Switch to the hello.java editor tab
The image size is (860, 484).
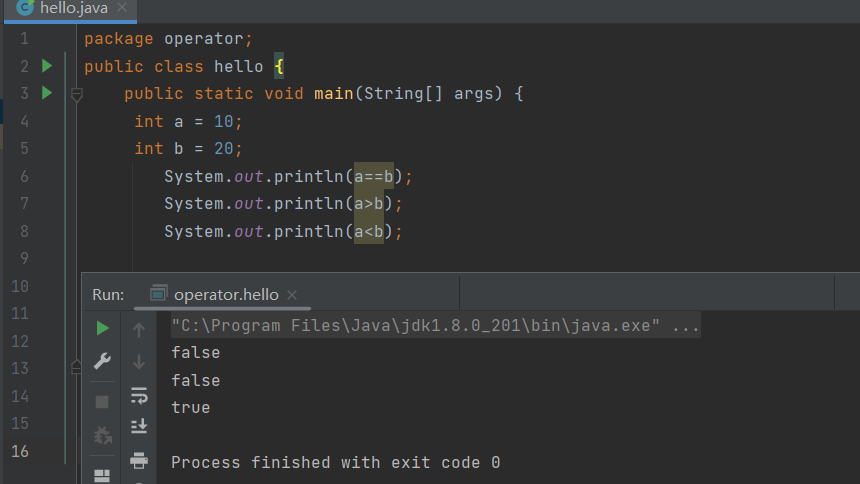[65, 8]
